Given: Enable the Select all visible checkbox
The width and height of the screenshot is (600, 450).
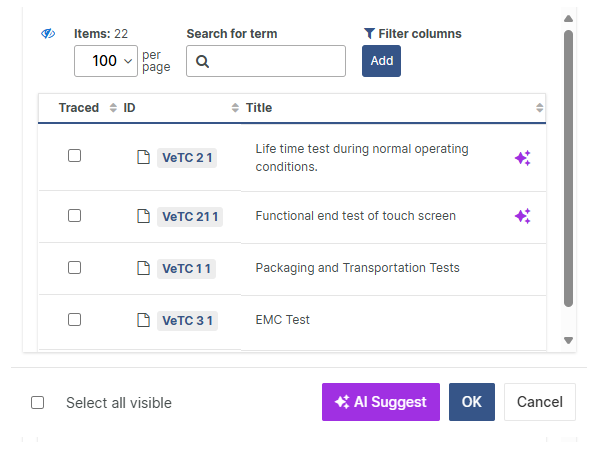Looking at the screenshot, I should (38, 403).
